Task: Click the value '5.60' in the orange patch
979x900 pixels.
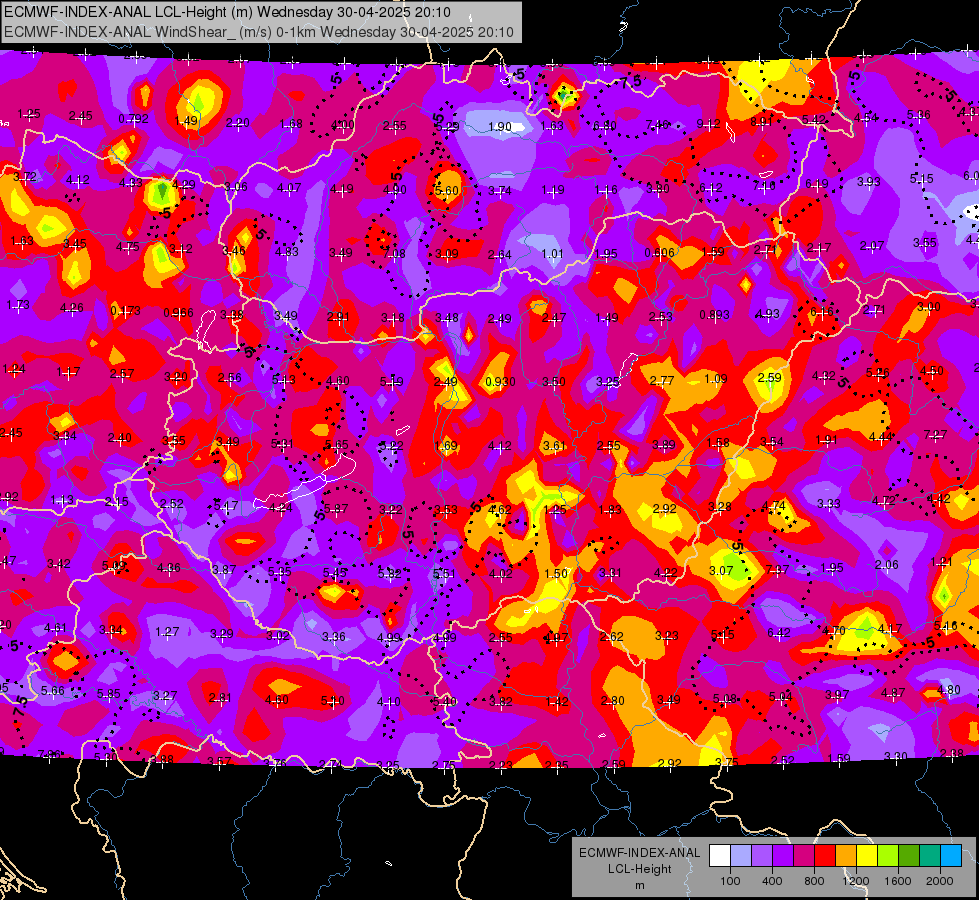Action: 446,190
